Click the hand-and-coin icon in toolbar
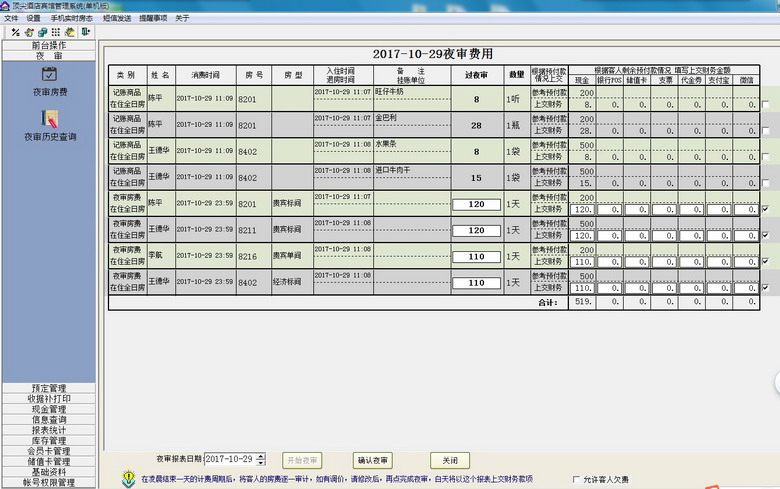 point(29,32)
